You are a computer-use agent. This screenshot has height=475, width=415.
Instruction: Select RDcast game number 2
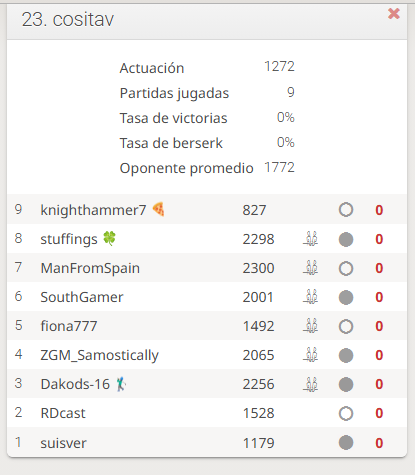point(207,413)
